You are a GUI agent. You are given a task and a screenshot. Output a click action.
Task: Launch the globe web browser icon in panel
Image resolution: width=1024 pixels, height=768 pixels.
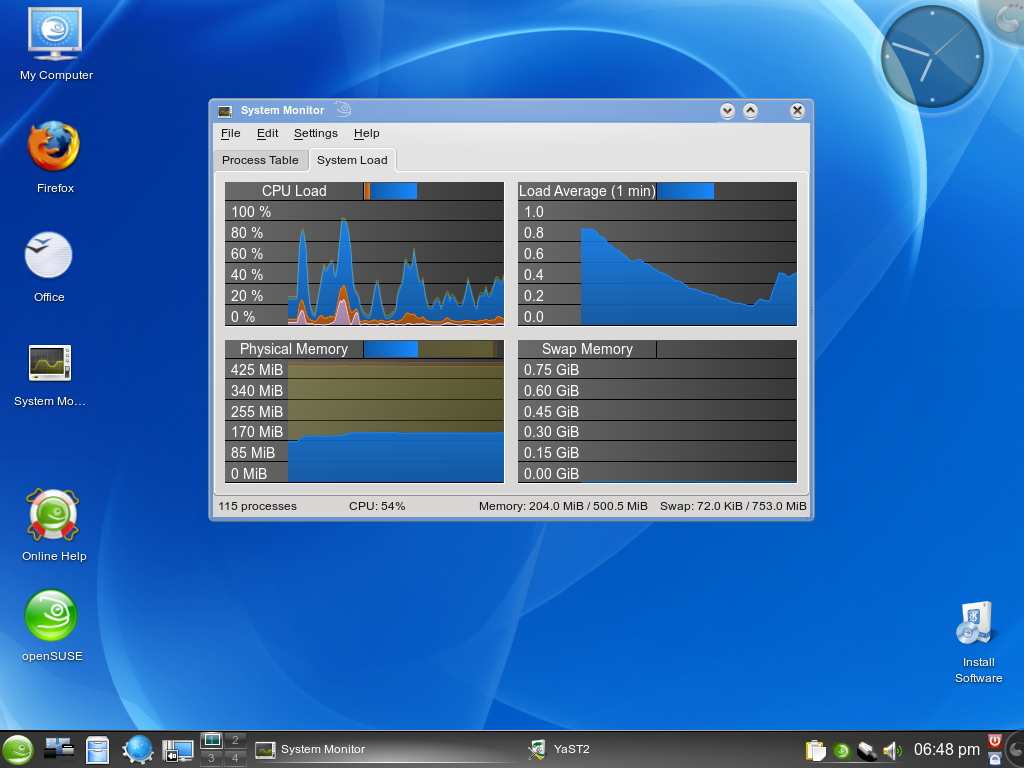point(138,750)
